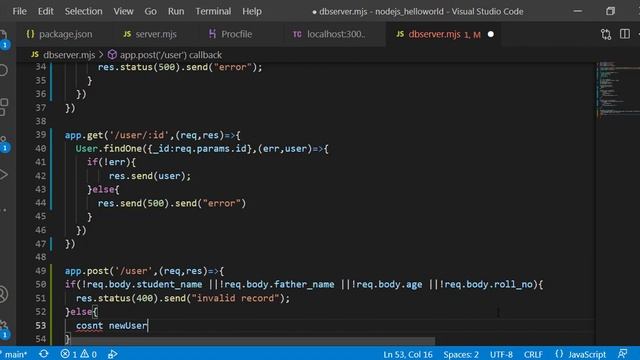Change indentation via Spaces: 2
Screen dimensions: 640x360
coord(461,354)
